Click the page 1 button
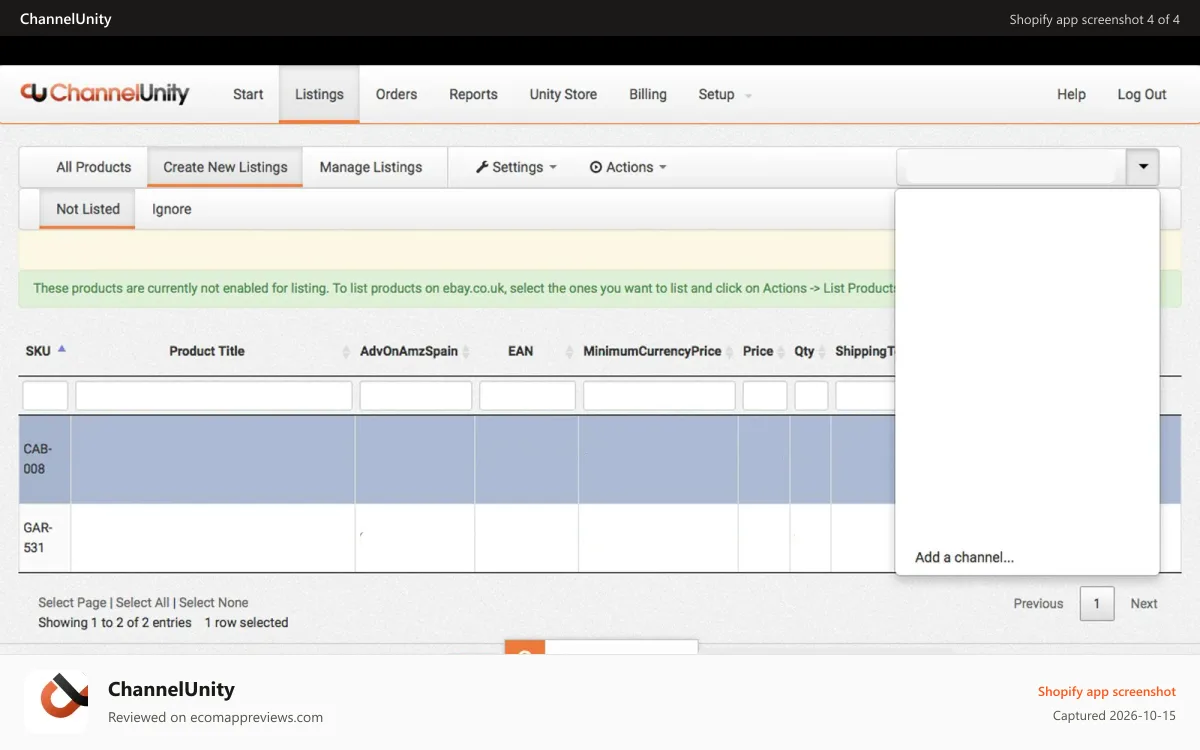The height and width of the screenshot is (750, 1200). coord(1097,603)
